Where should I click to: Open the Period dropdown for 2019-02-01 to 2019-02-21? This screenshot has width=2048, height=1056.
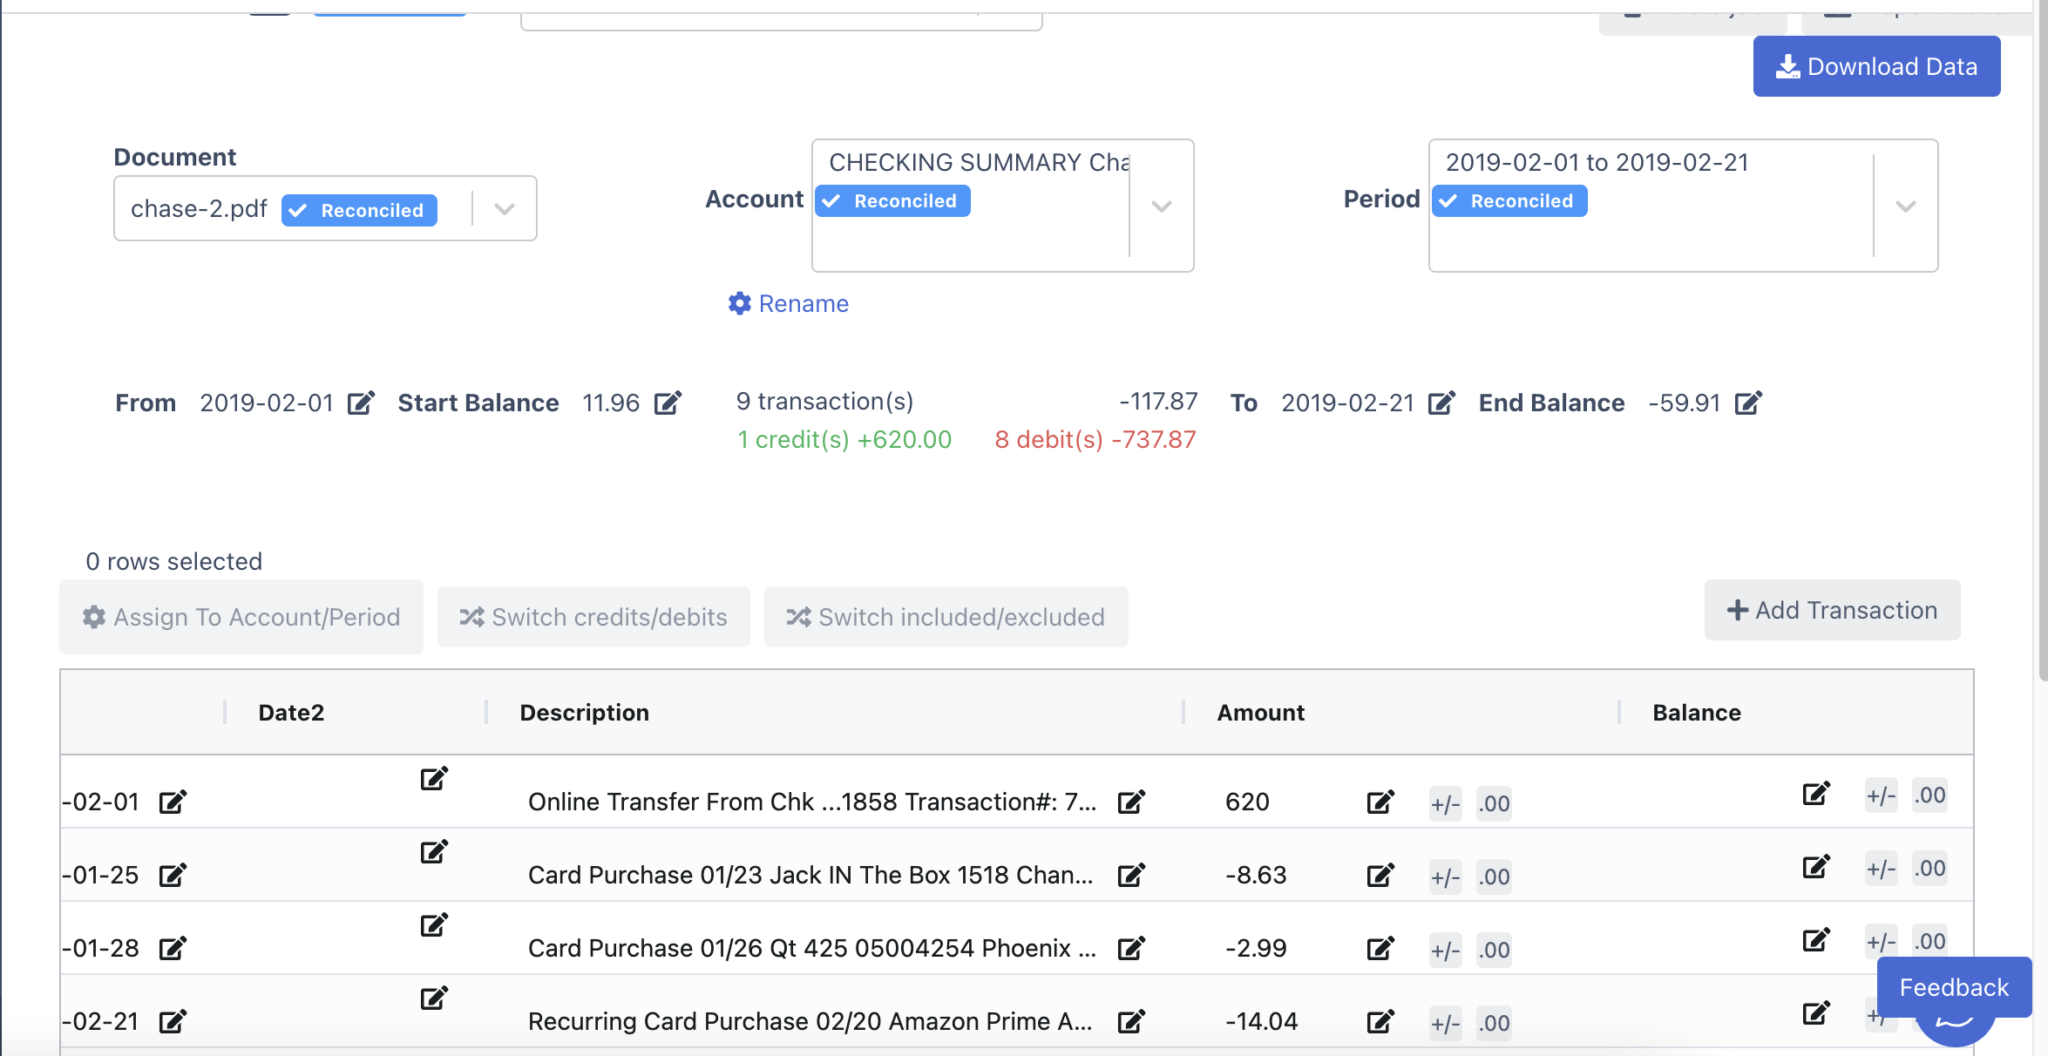(1904, 207)
